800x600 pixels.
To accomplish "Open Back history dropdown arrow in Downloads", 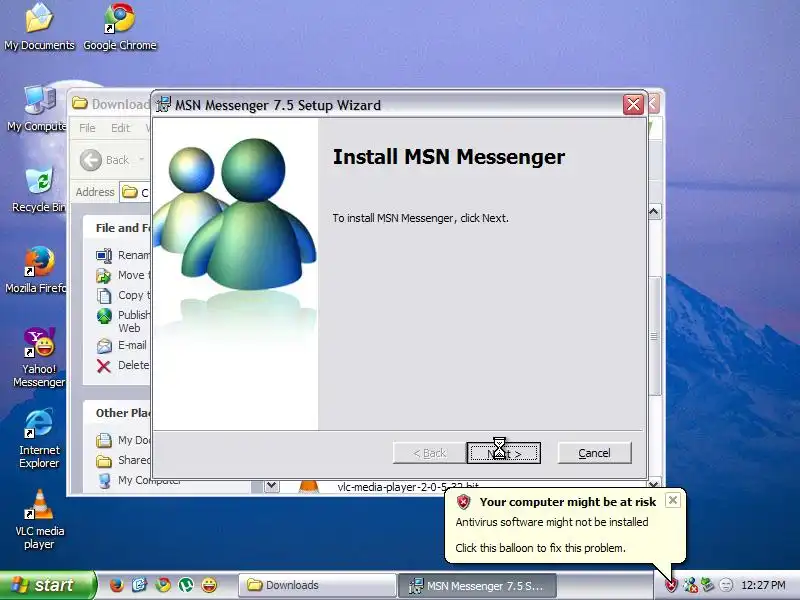I will click(141, 160).
